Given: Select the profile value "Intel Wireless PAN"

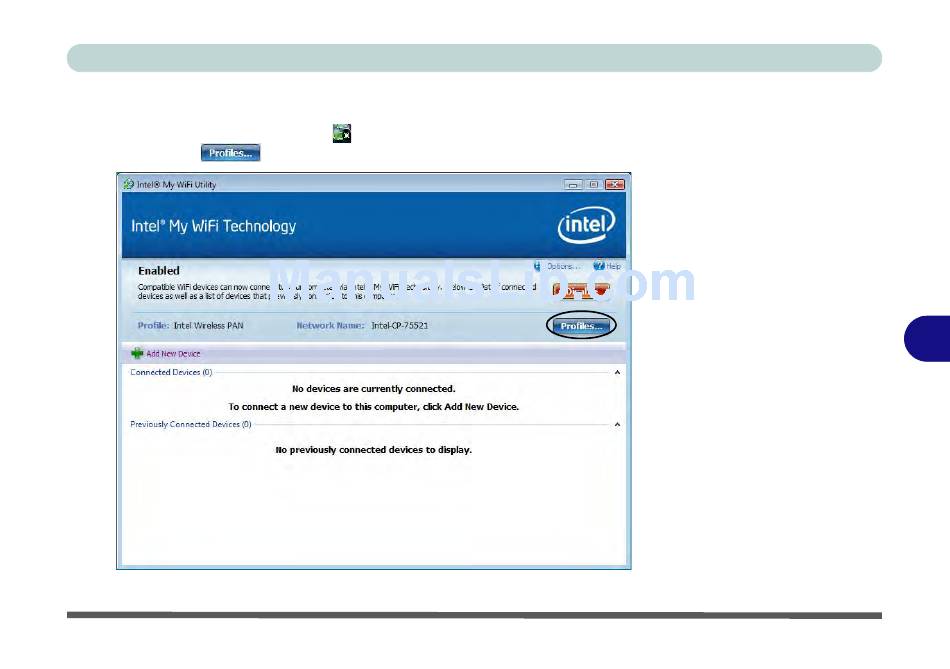Looking at the screenshot, I should [x=208, y=325].
